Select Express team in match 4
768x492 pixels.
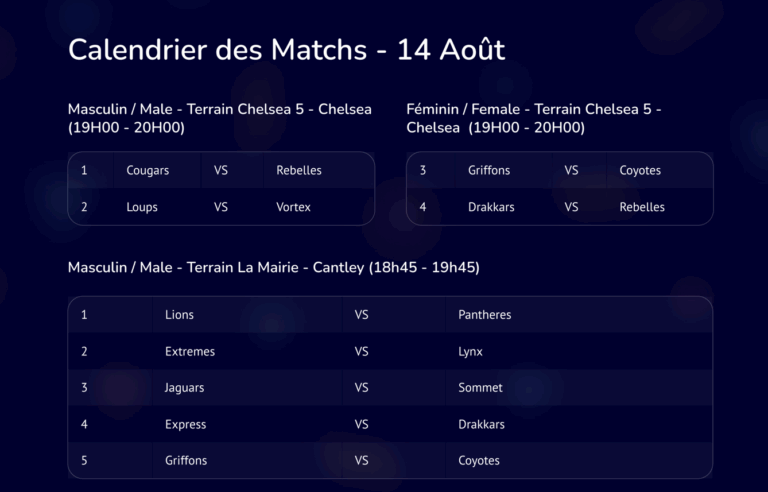click(186, 425)
